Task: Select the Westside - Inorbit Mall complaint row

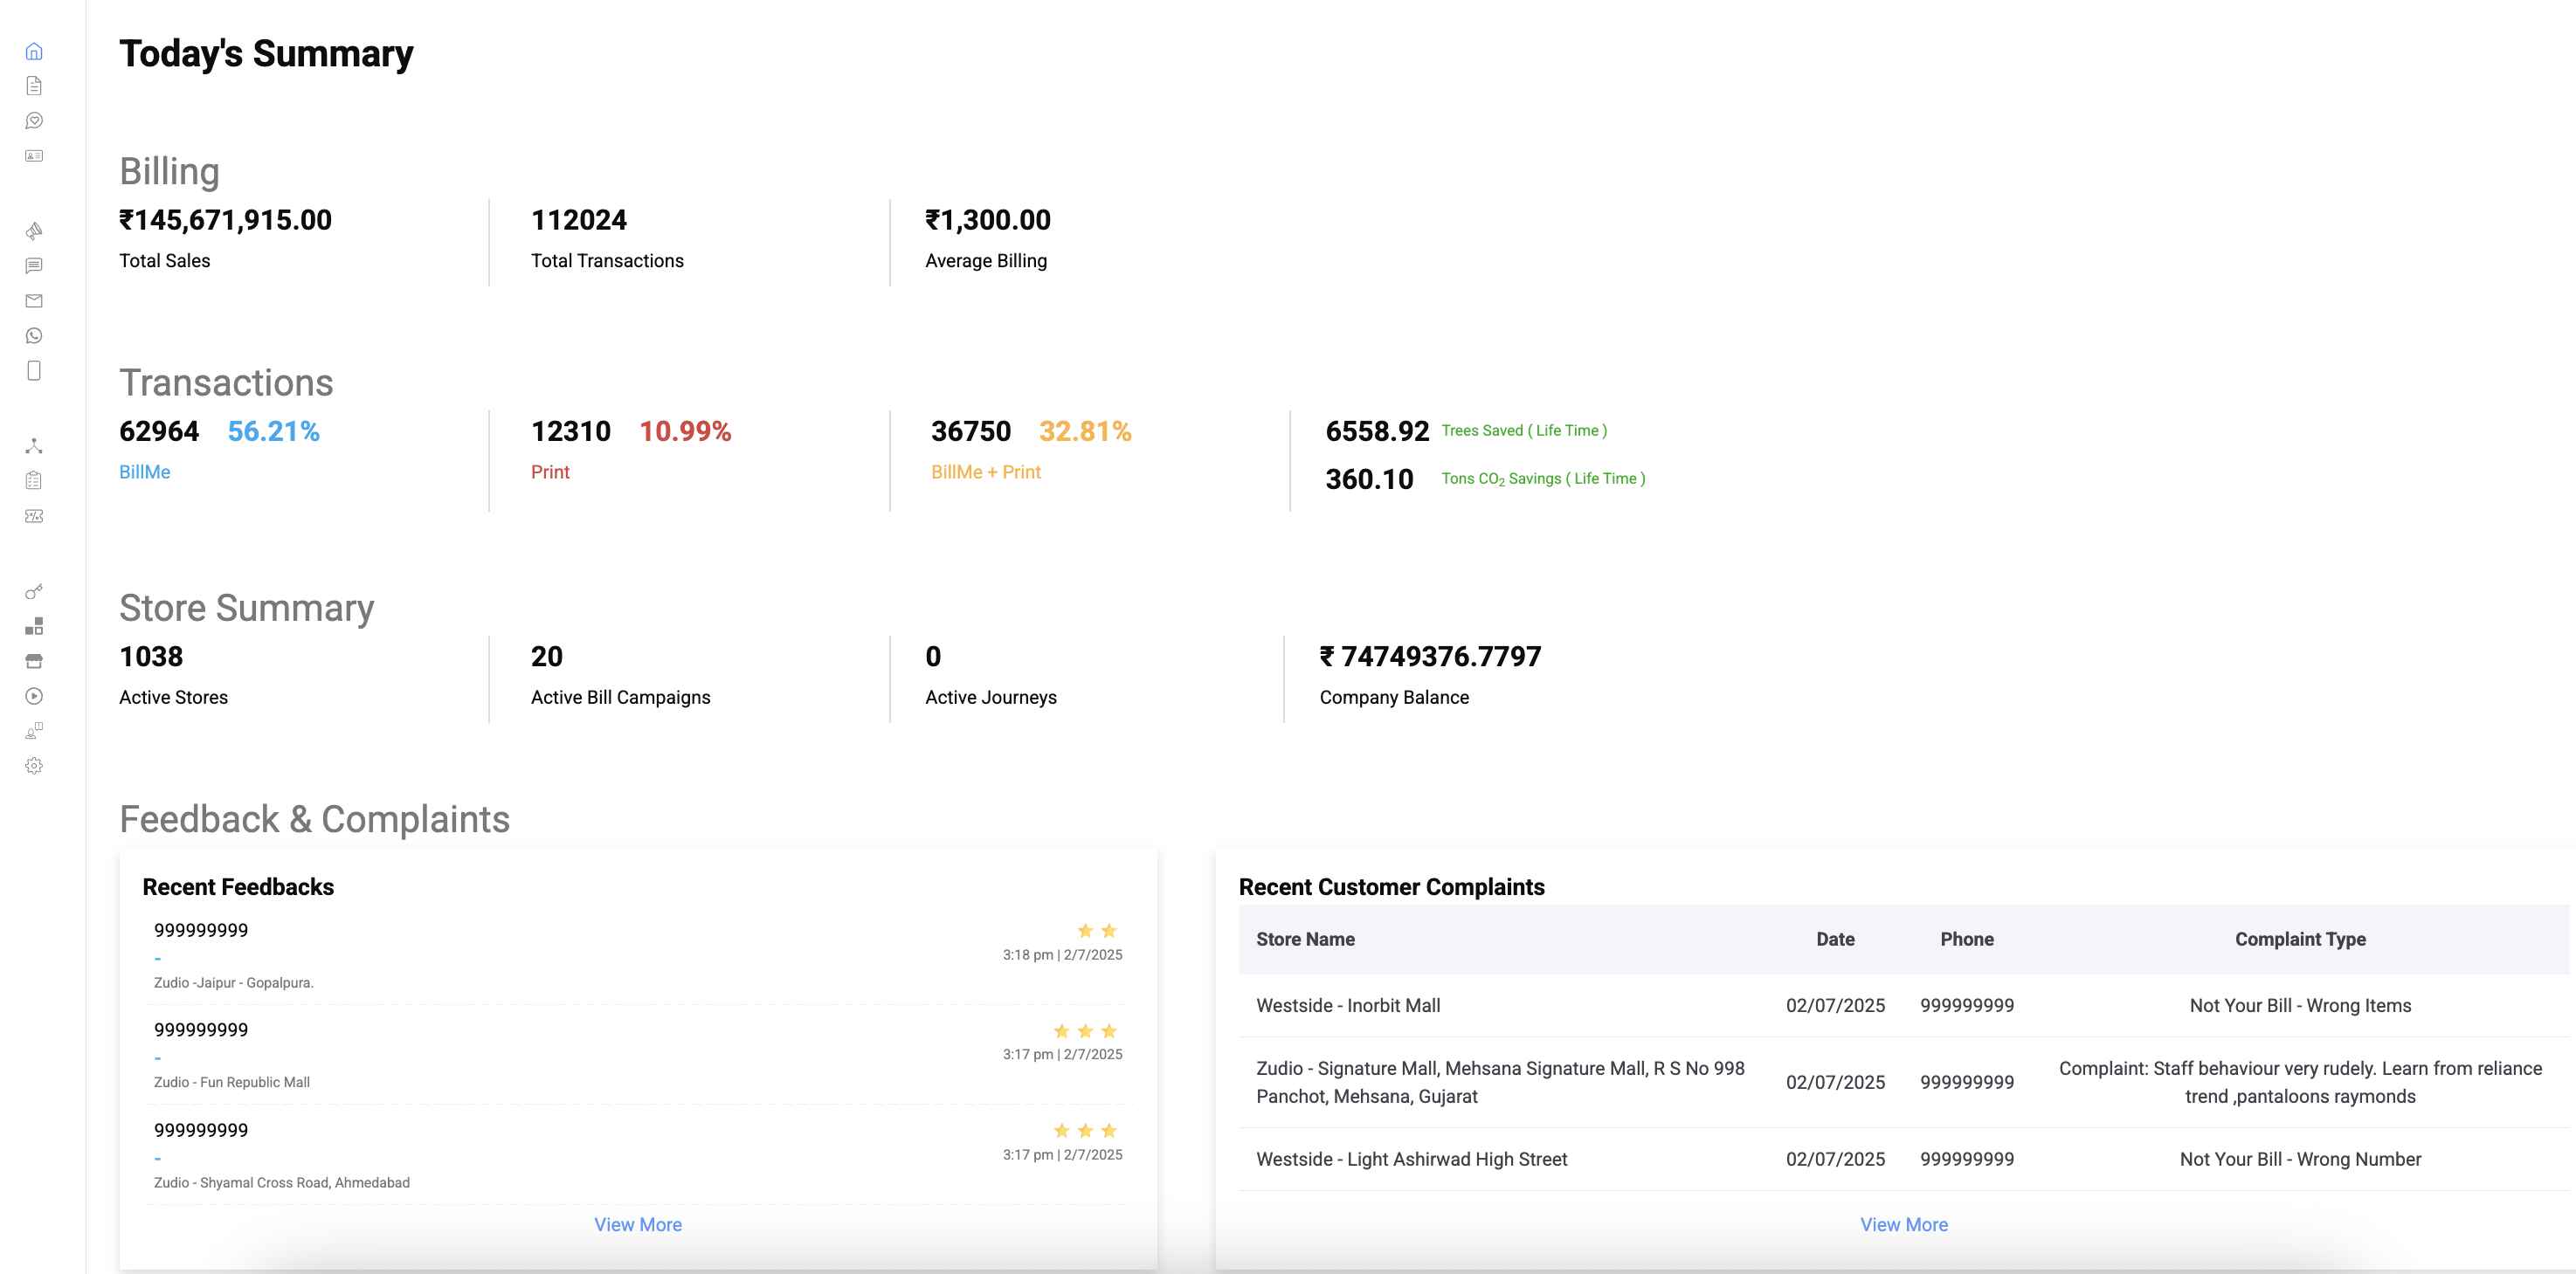Action: click(1347, 1005)
